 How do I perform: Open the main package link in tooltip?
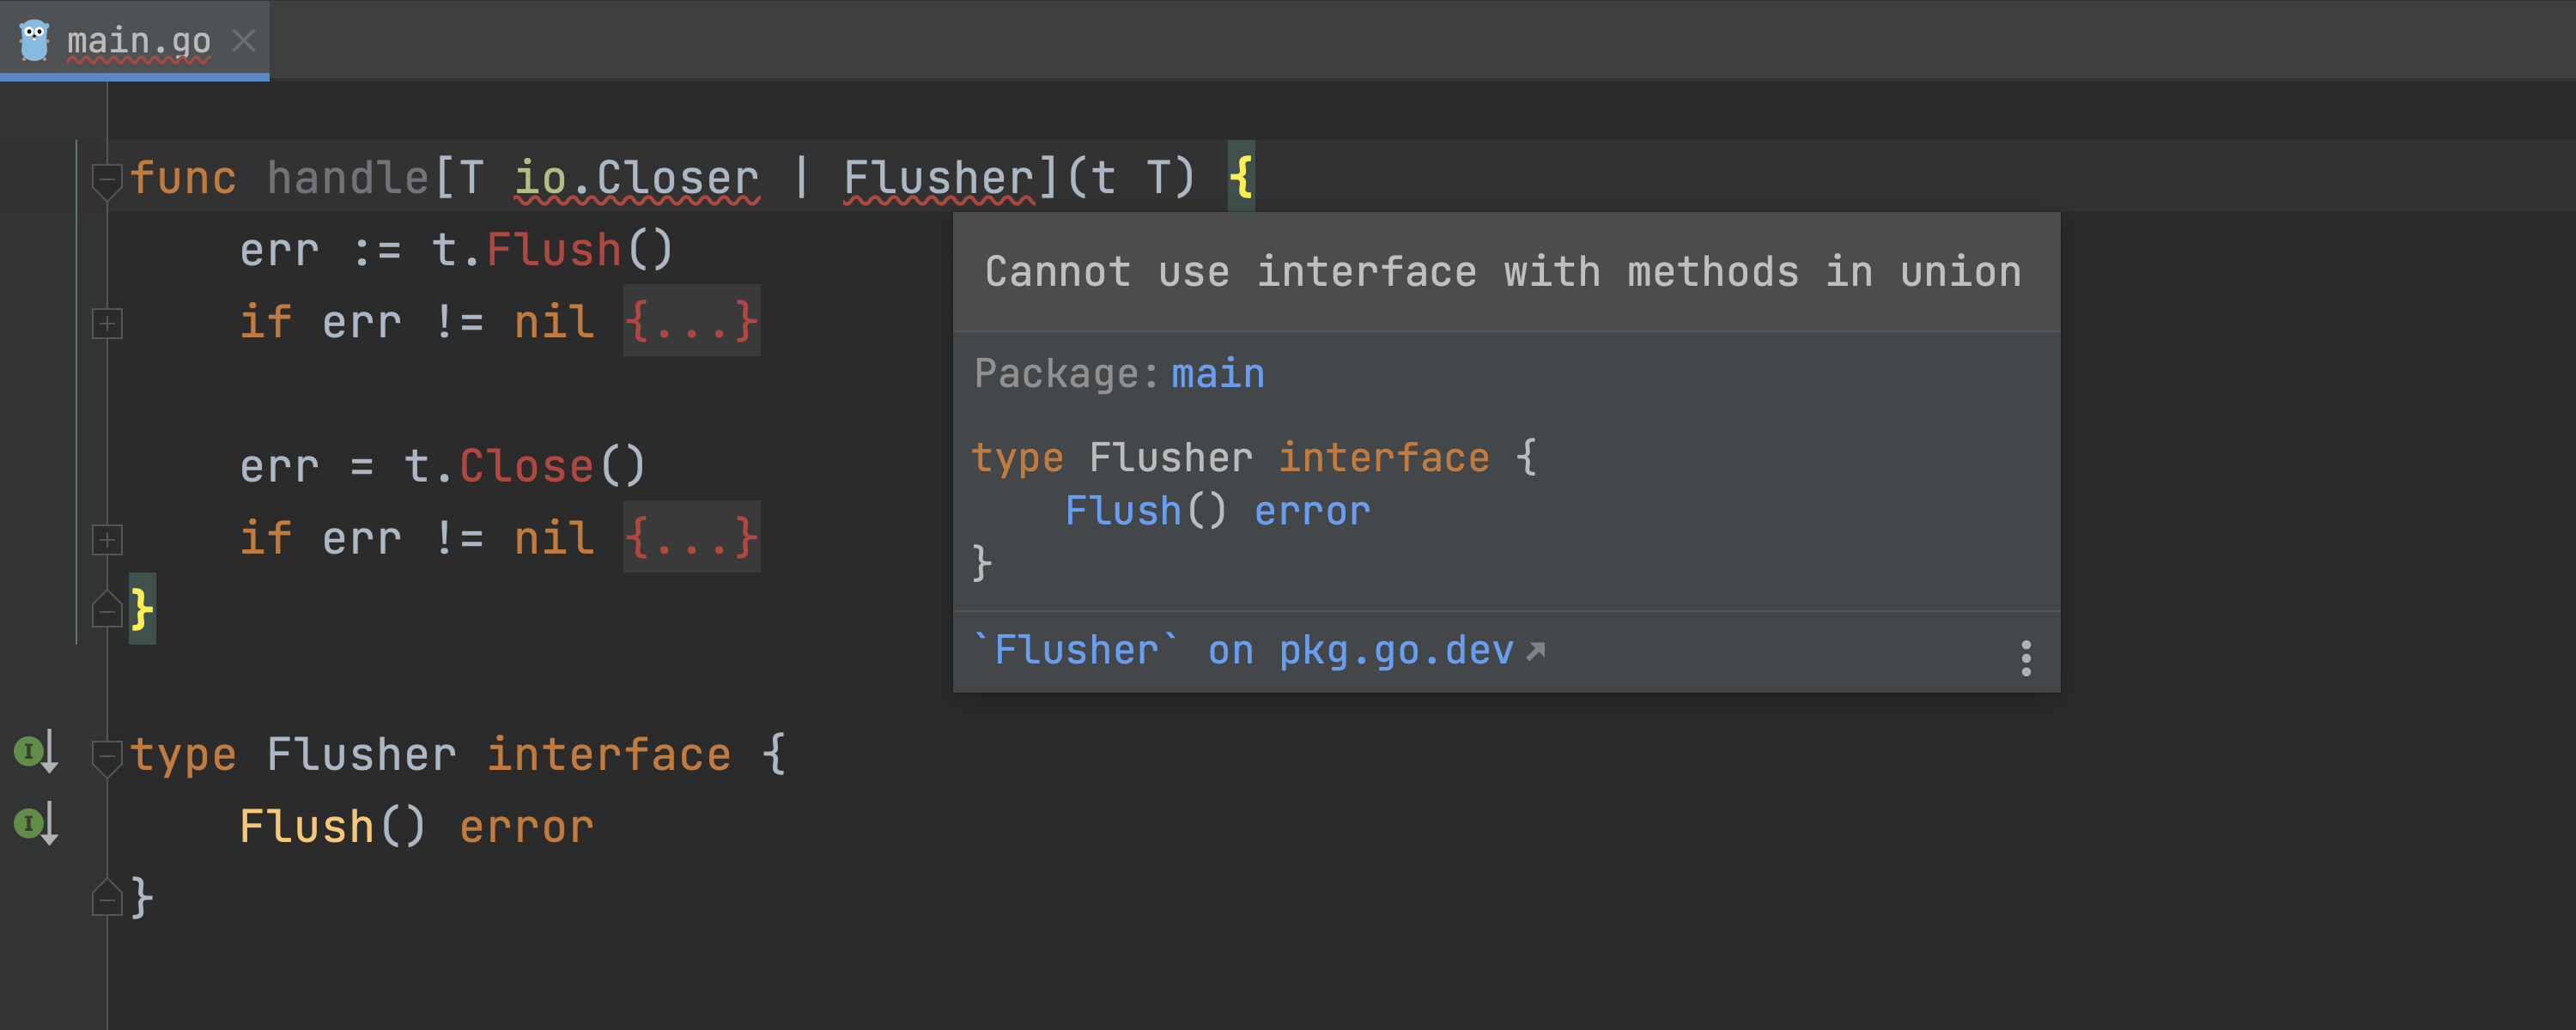coord(1217,374)
